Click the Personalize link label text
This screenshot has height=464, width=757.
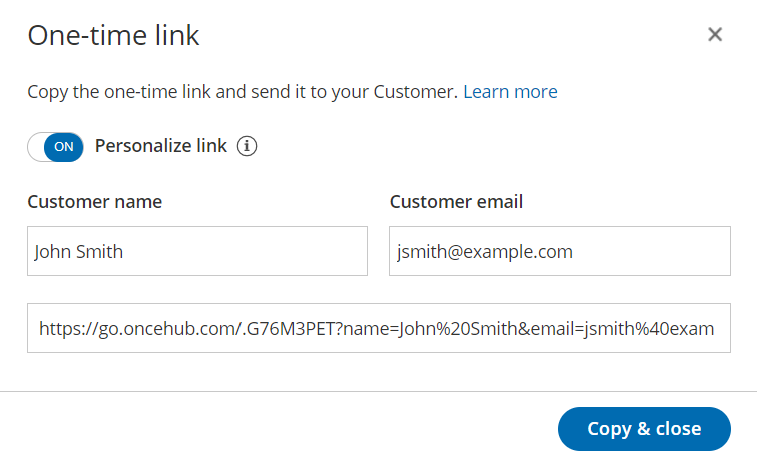(x=161, y=146)
